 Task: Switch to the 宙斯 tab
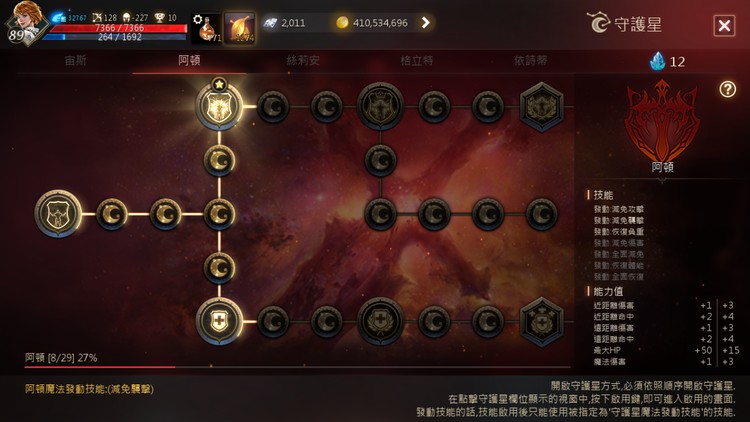[x=75, y=60]
